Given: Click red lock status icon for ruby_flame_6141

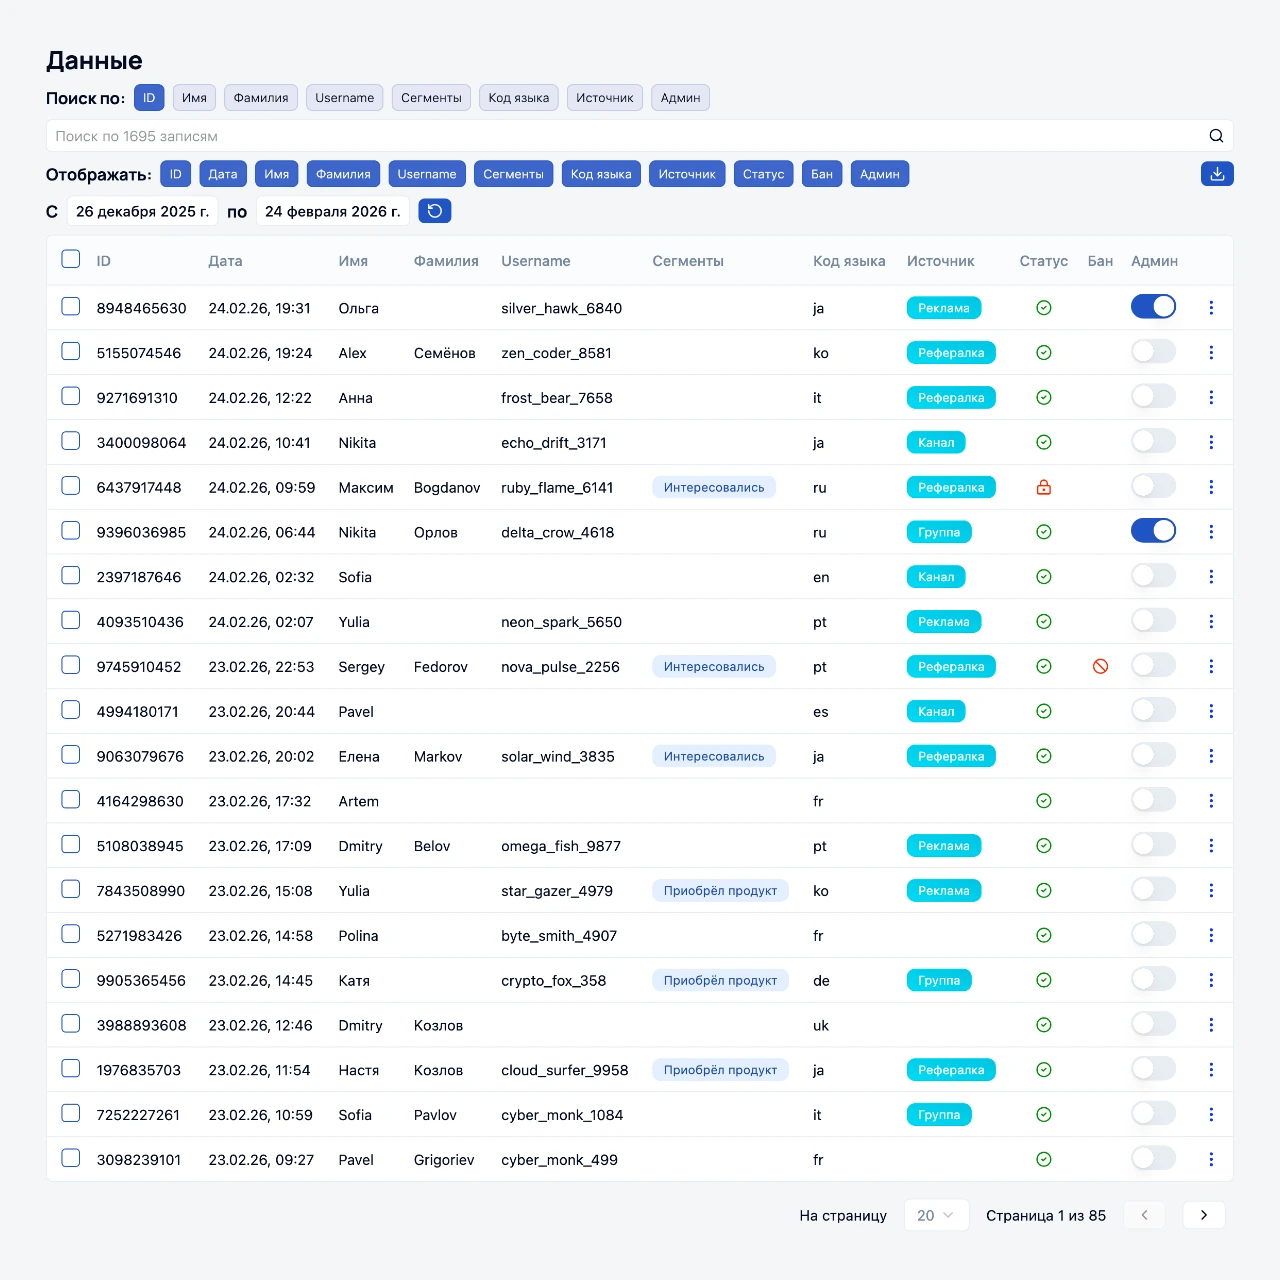Looking at the screenshot, I should [x=1043, y=488].
